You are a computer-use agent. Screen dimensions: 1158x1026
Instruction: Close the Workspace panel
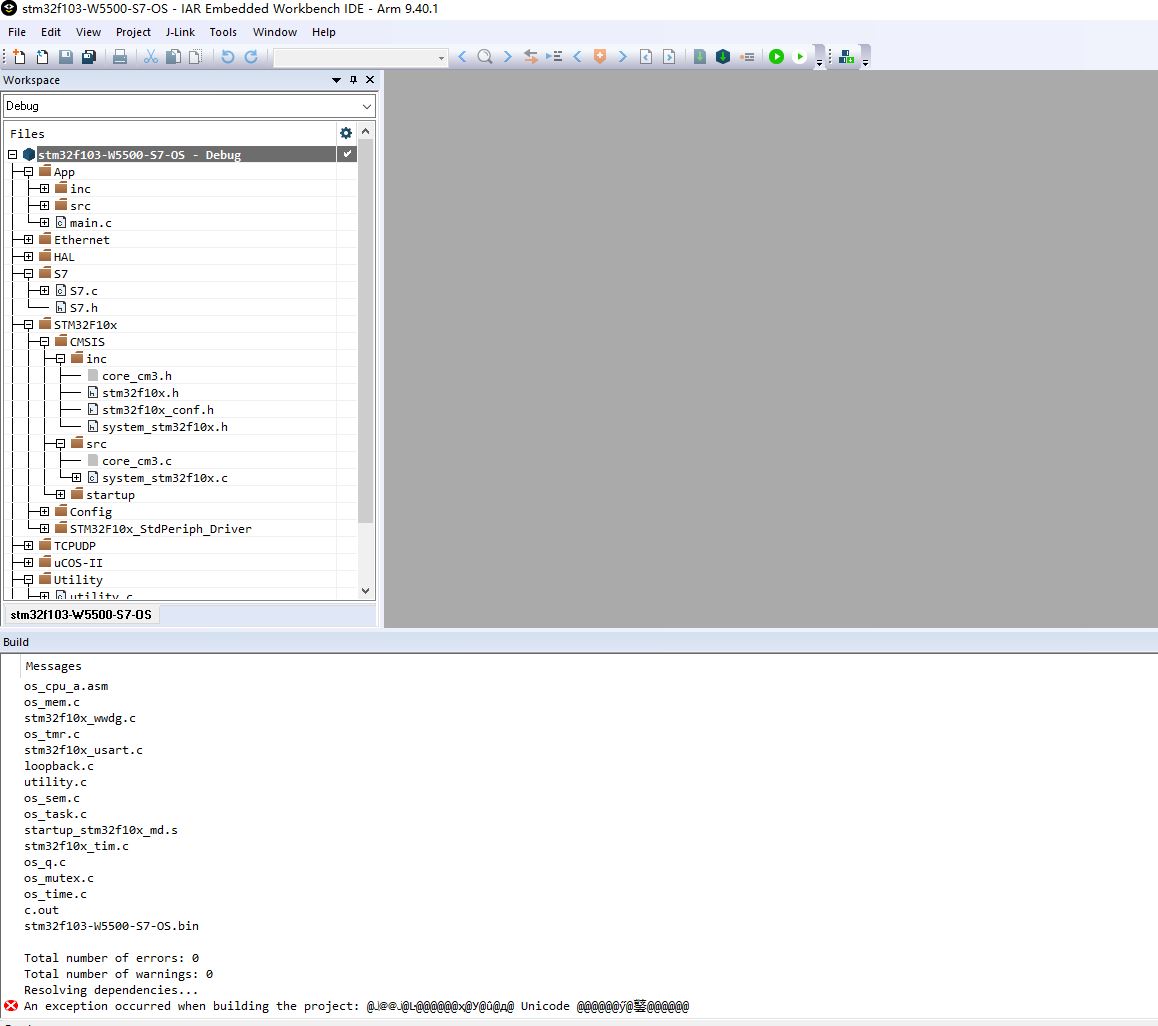[370, 80]
